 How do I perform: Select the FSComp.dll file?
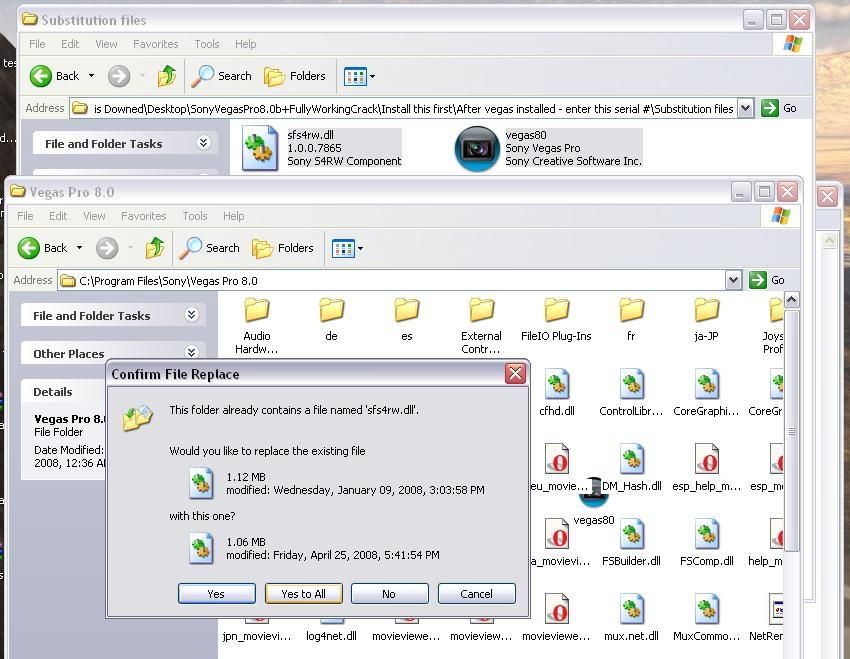point(706,543)
